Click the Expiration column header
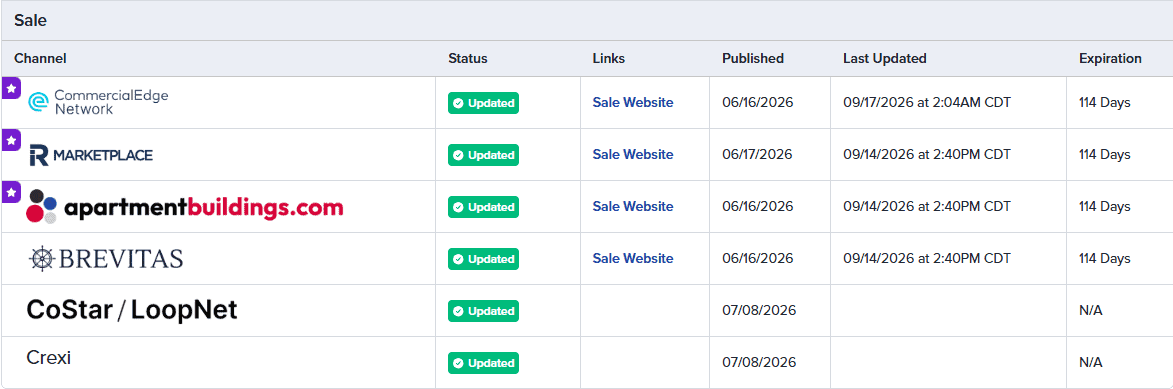 click(x=1110, y=58)
